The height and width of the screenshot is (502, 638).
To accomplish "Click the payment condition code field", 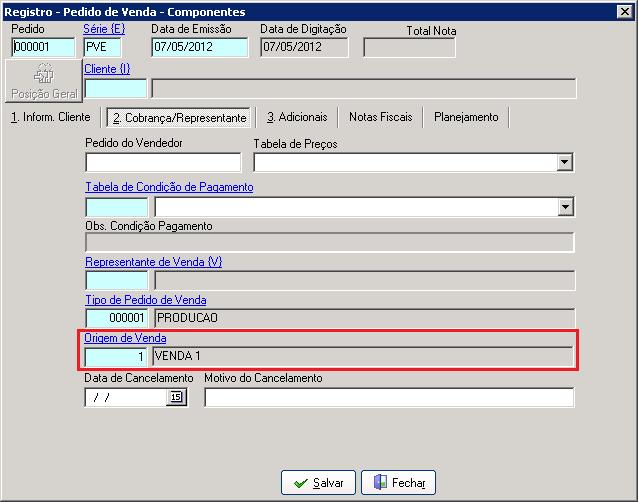I will click(117, 207).
